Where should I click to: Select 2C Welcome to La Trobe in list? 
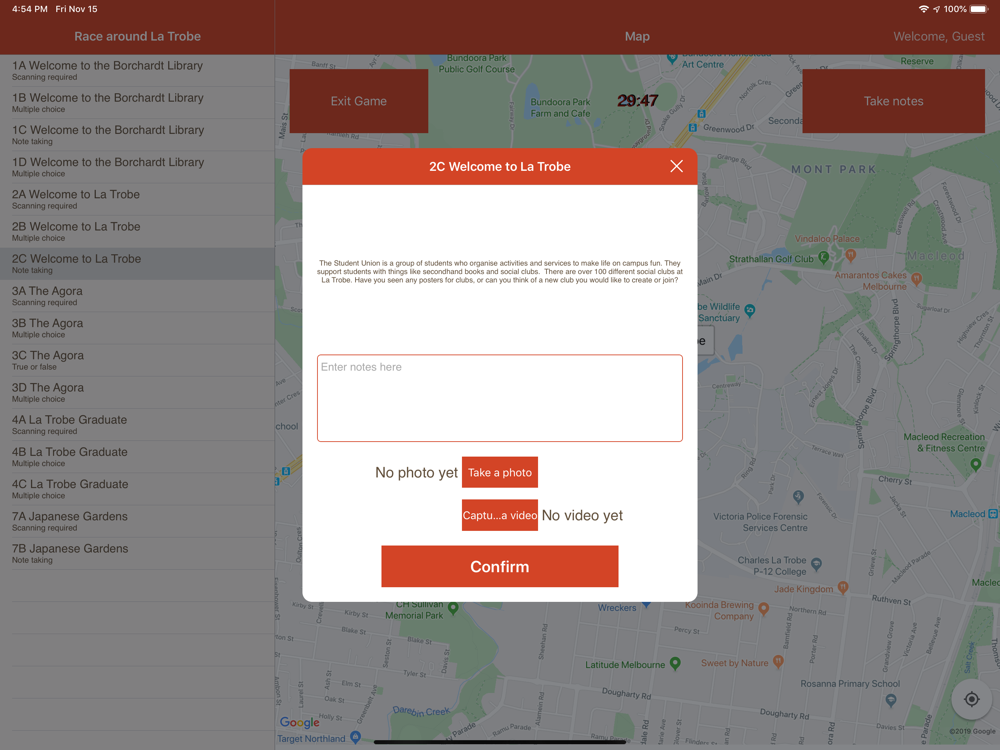click(137, 264)
